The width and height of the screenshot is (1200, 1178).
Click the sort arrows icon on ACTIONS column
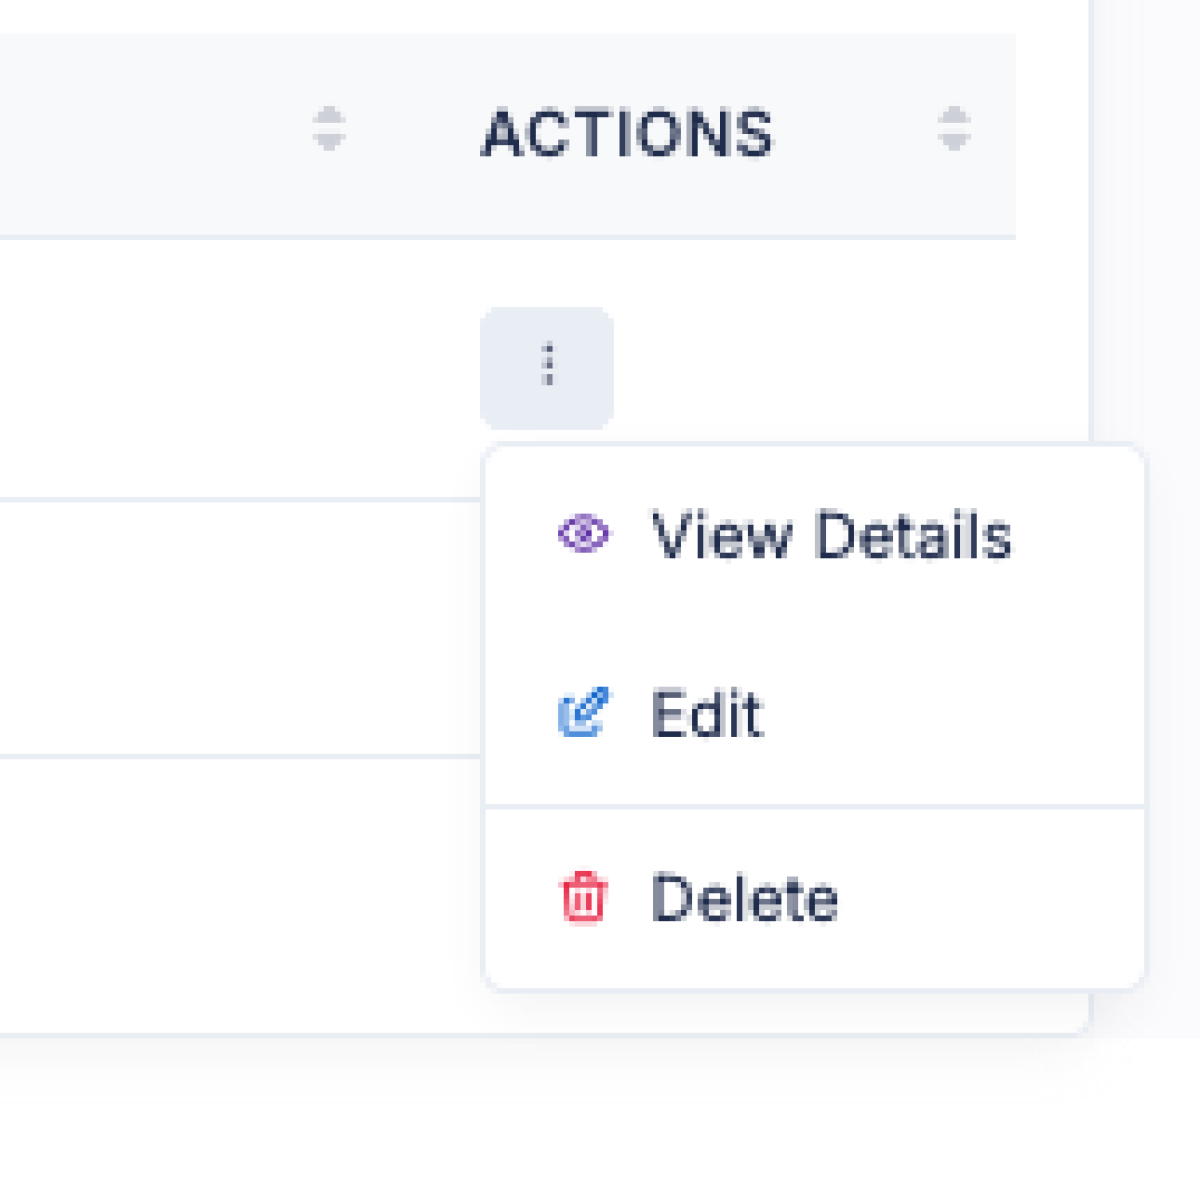pos(954,129)
